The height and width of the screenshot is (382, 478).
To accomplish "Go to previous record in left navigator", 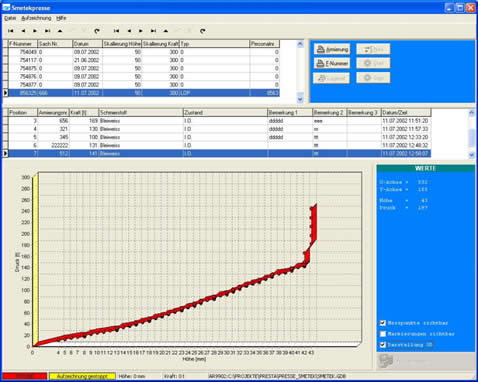I will 23,31.
